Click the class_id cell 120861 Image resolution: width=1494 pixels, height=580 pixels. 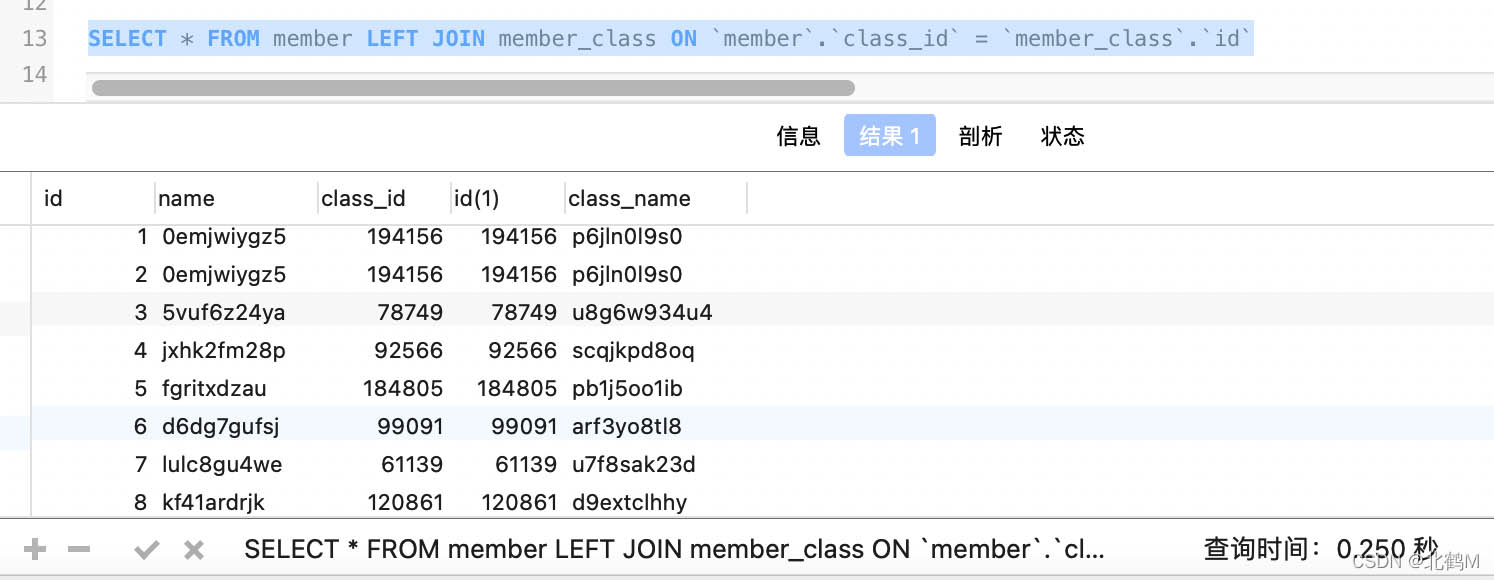405,502
